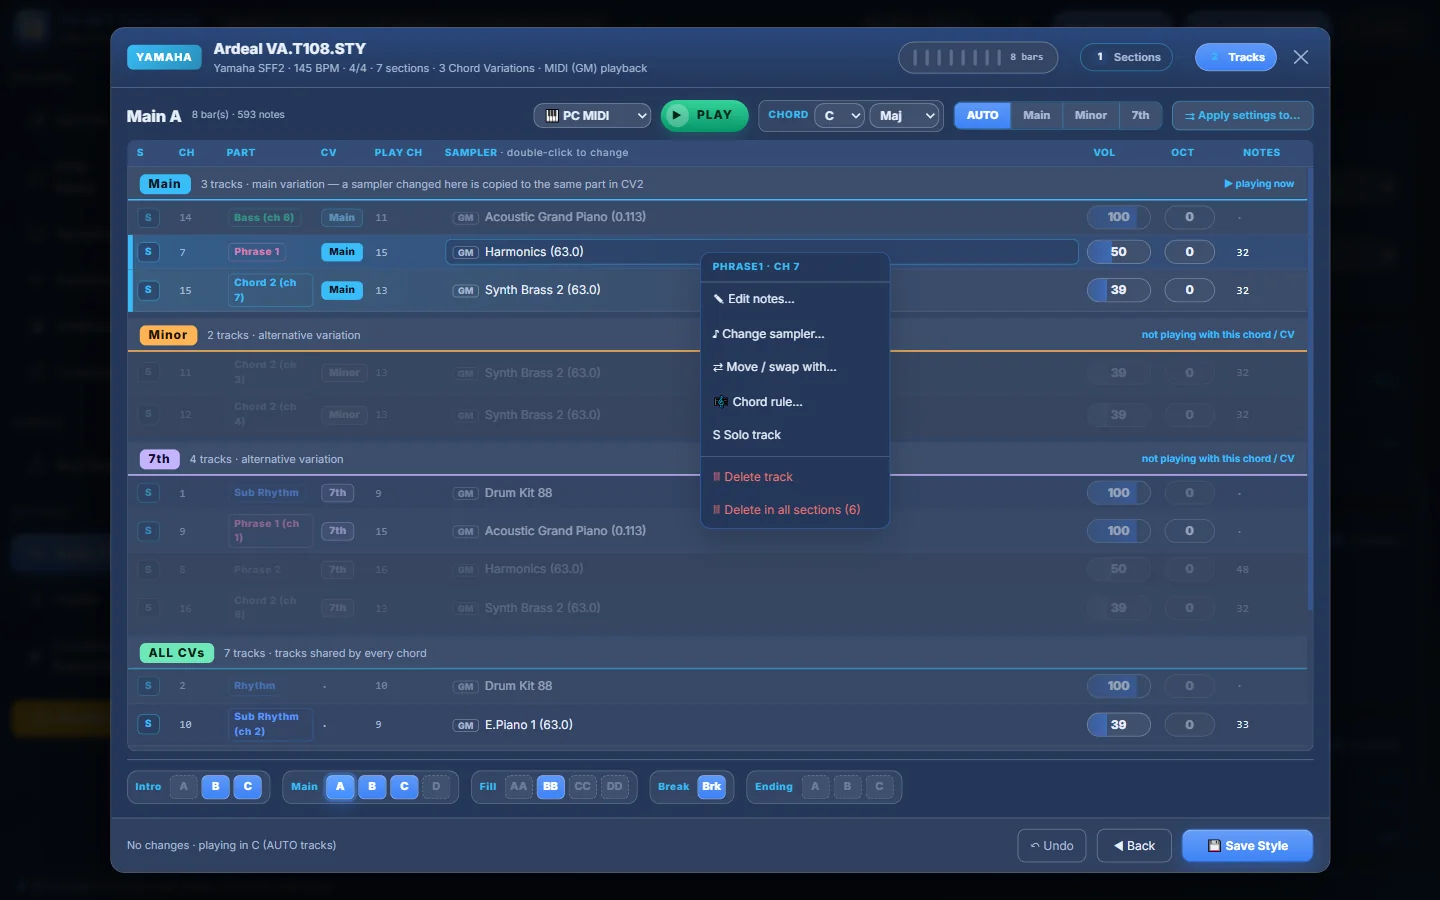Click the GM badge on the Harmonics channel 7 row
Image resolution: width=1440 pixels, height=900 pixels.
click(466, 252)
